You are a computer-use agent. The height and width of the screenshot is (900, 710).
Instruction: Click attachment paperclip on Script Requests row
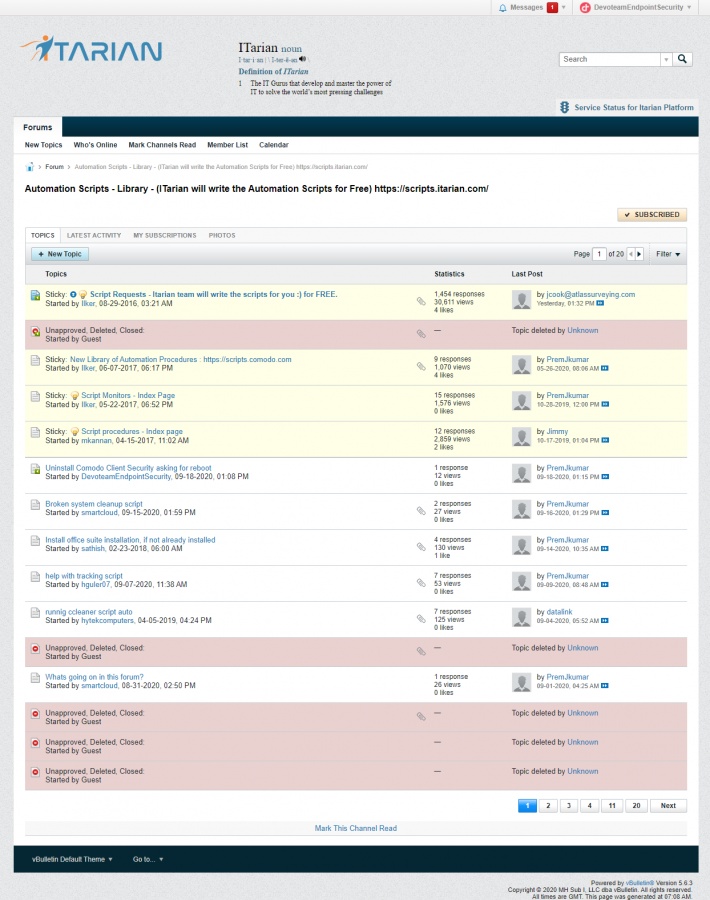[421, 301]
